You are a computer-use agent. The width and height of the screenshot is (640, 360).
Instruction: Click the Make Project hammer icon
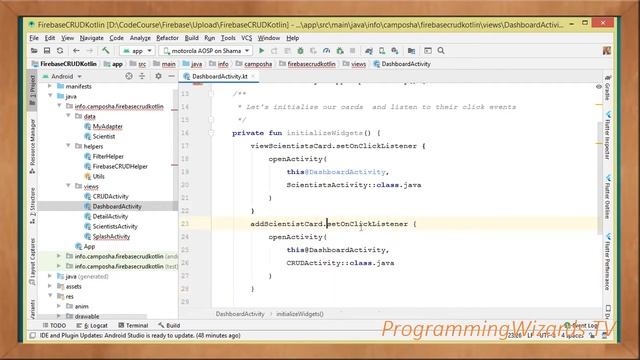(106, 51)
